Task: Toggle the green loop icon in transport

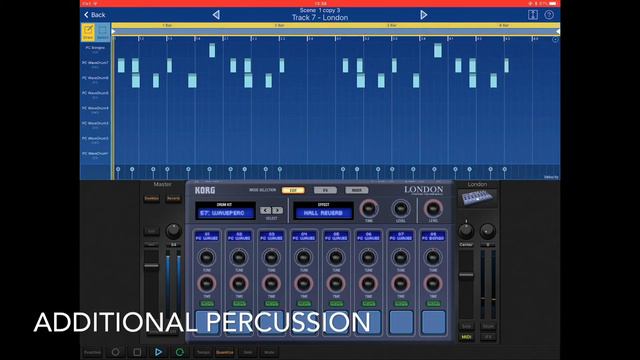Action: (180, 352)
